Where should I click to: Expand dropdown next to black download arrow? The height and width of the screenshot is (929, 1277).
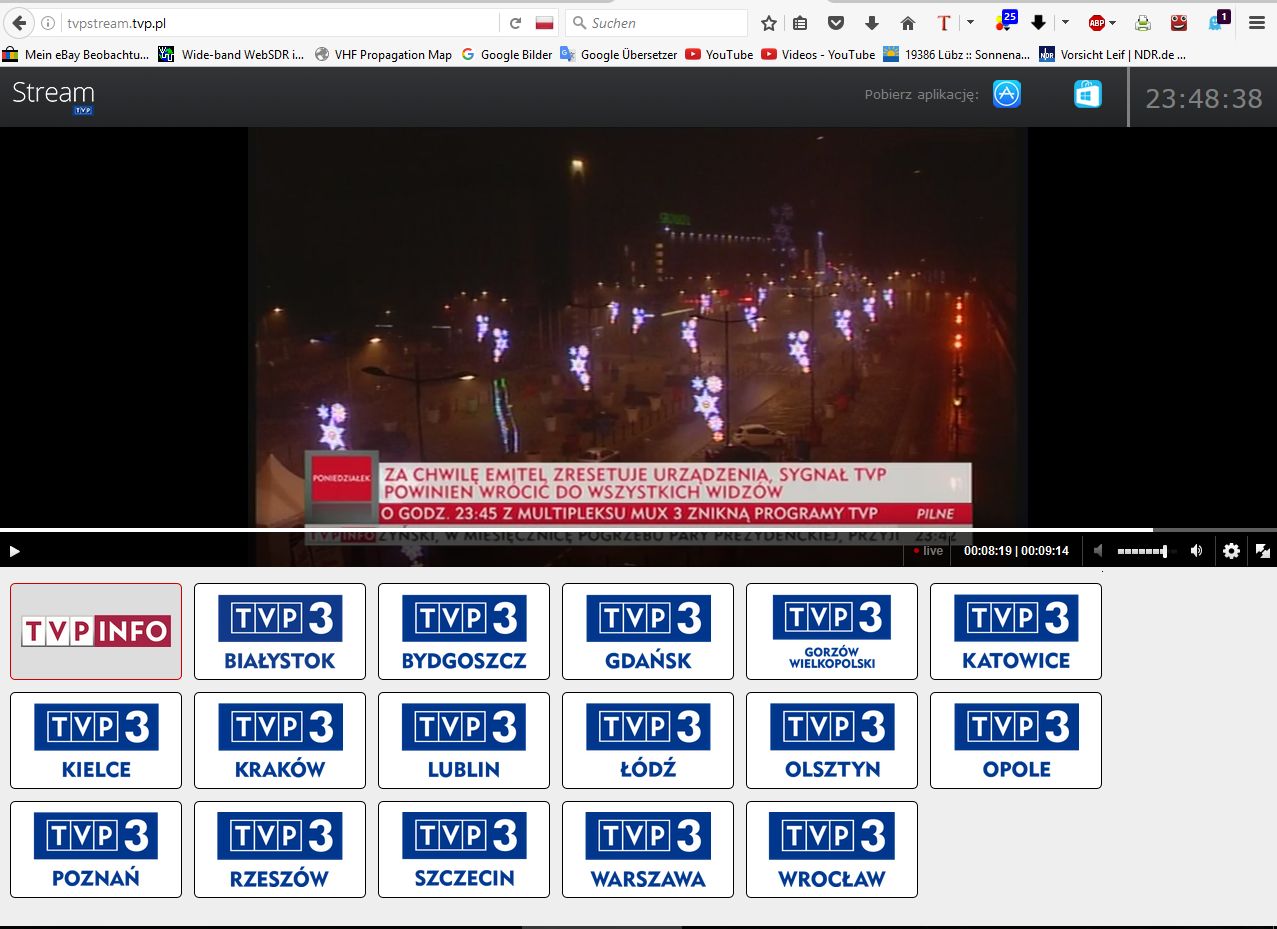tap(1065, 23)
